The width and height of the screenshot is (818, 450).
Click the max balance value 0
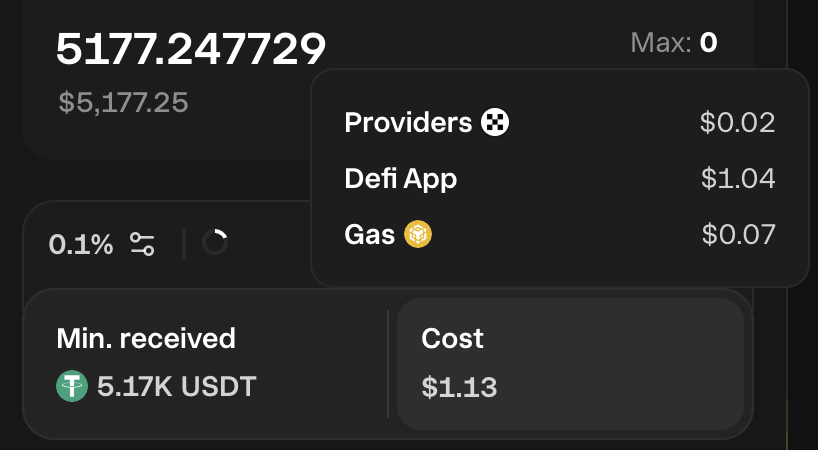(708, 43)
